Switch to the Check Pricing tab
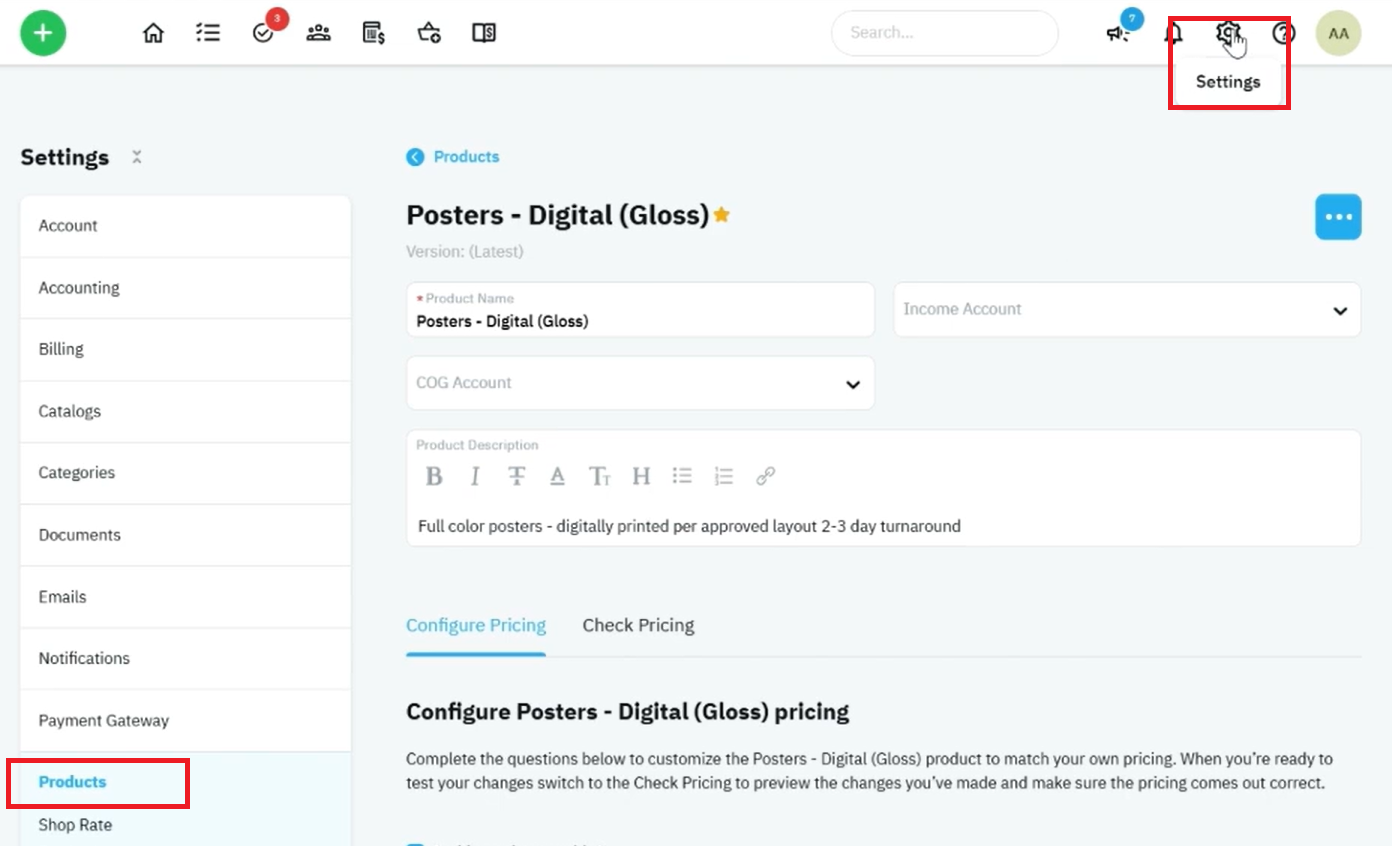 tap(638, 625)
